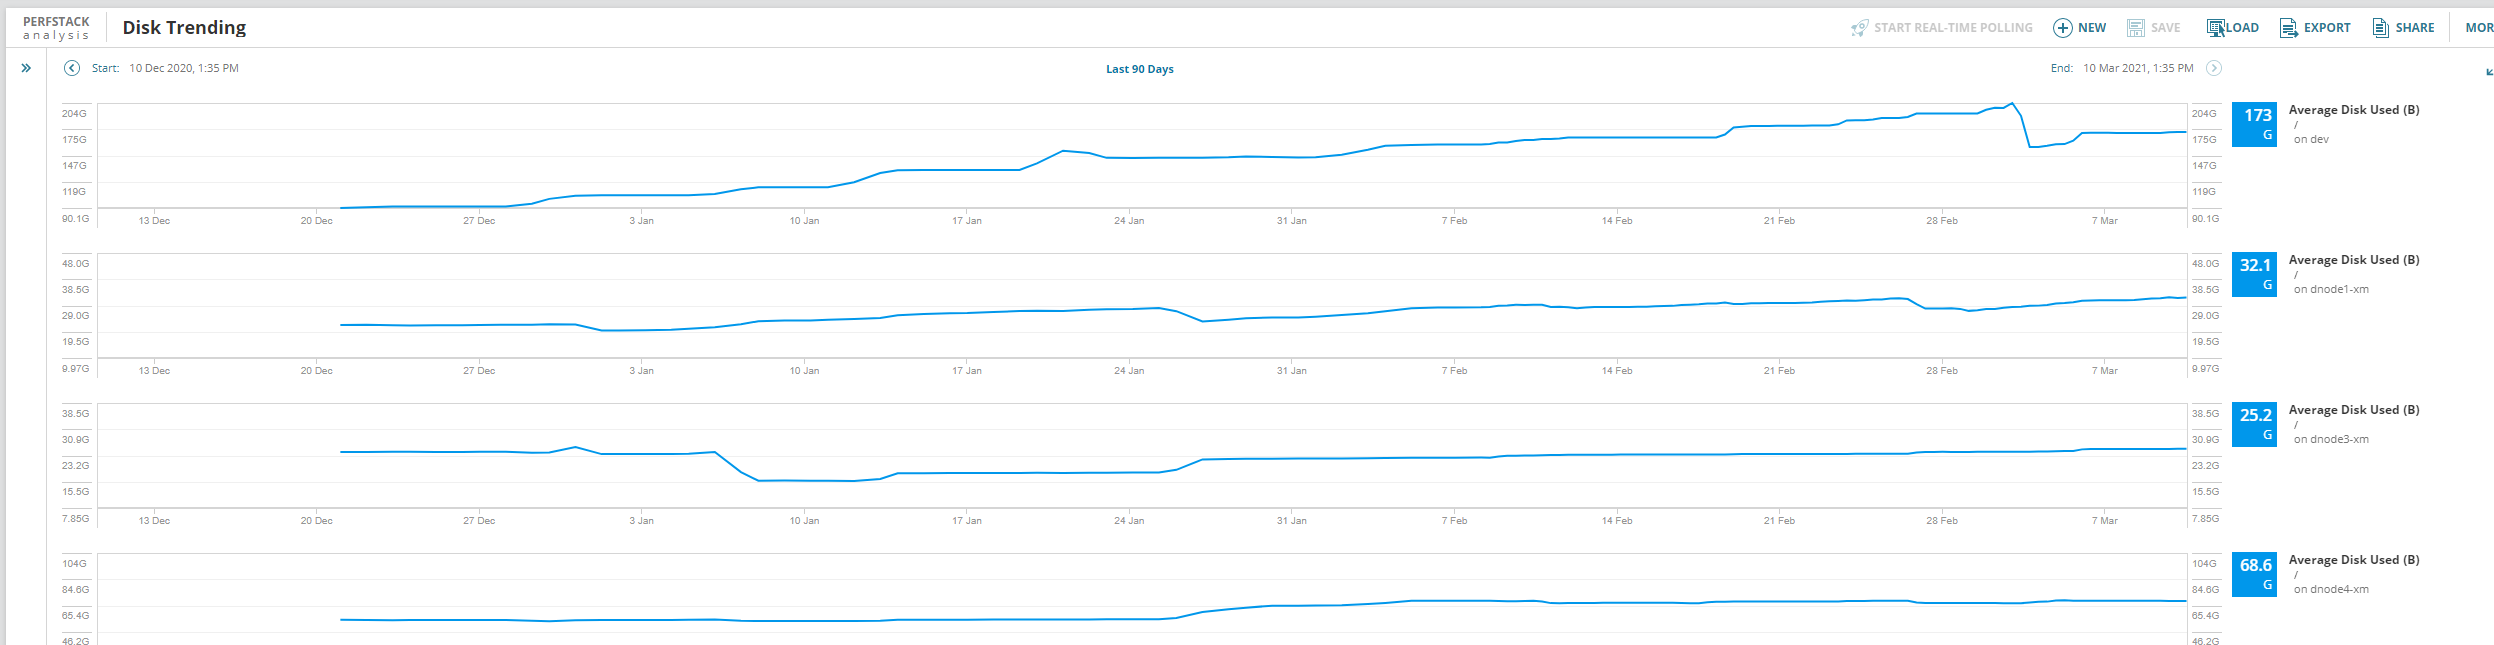Go to previous time range arrow
Viewport: 2494px width, 645px height.
click(72, 68)
